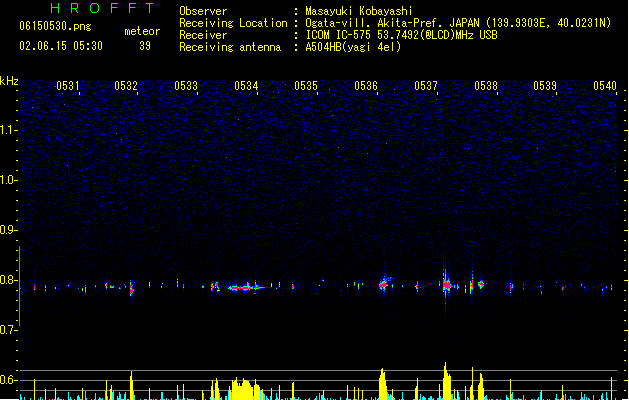629x400 pixels.
Task: Click the 0.9 kHz axis label
Action: click(8, 229)
